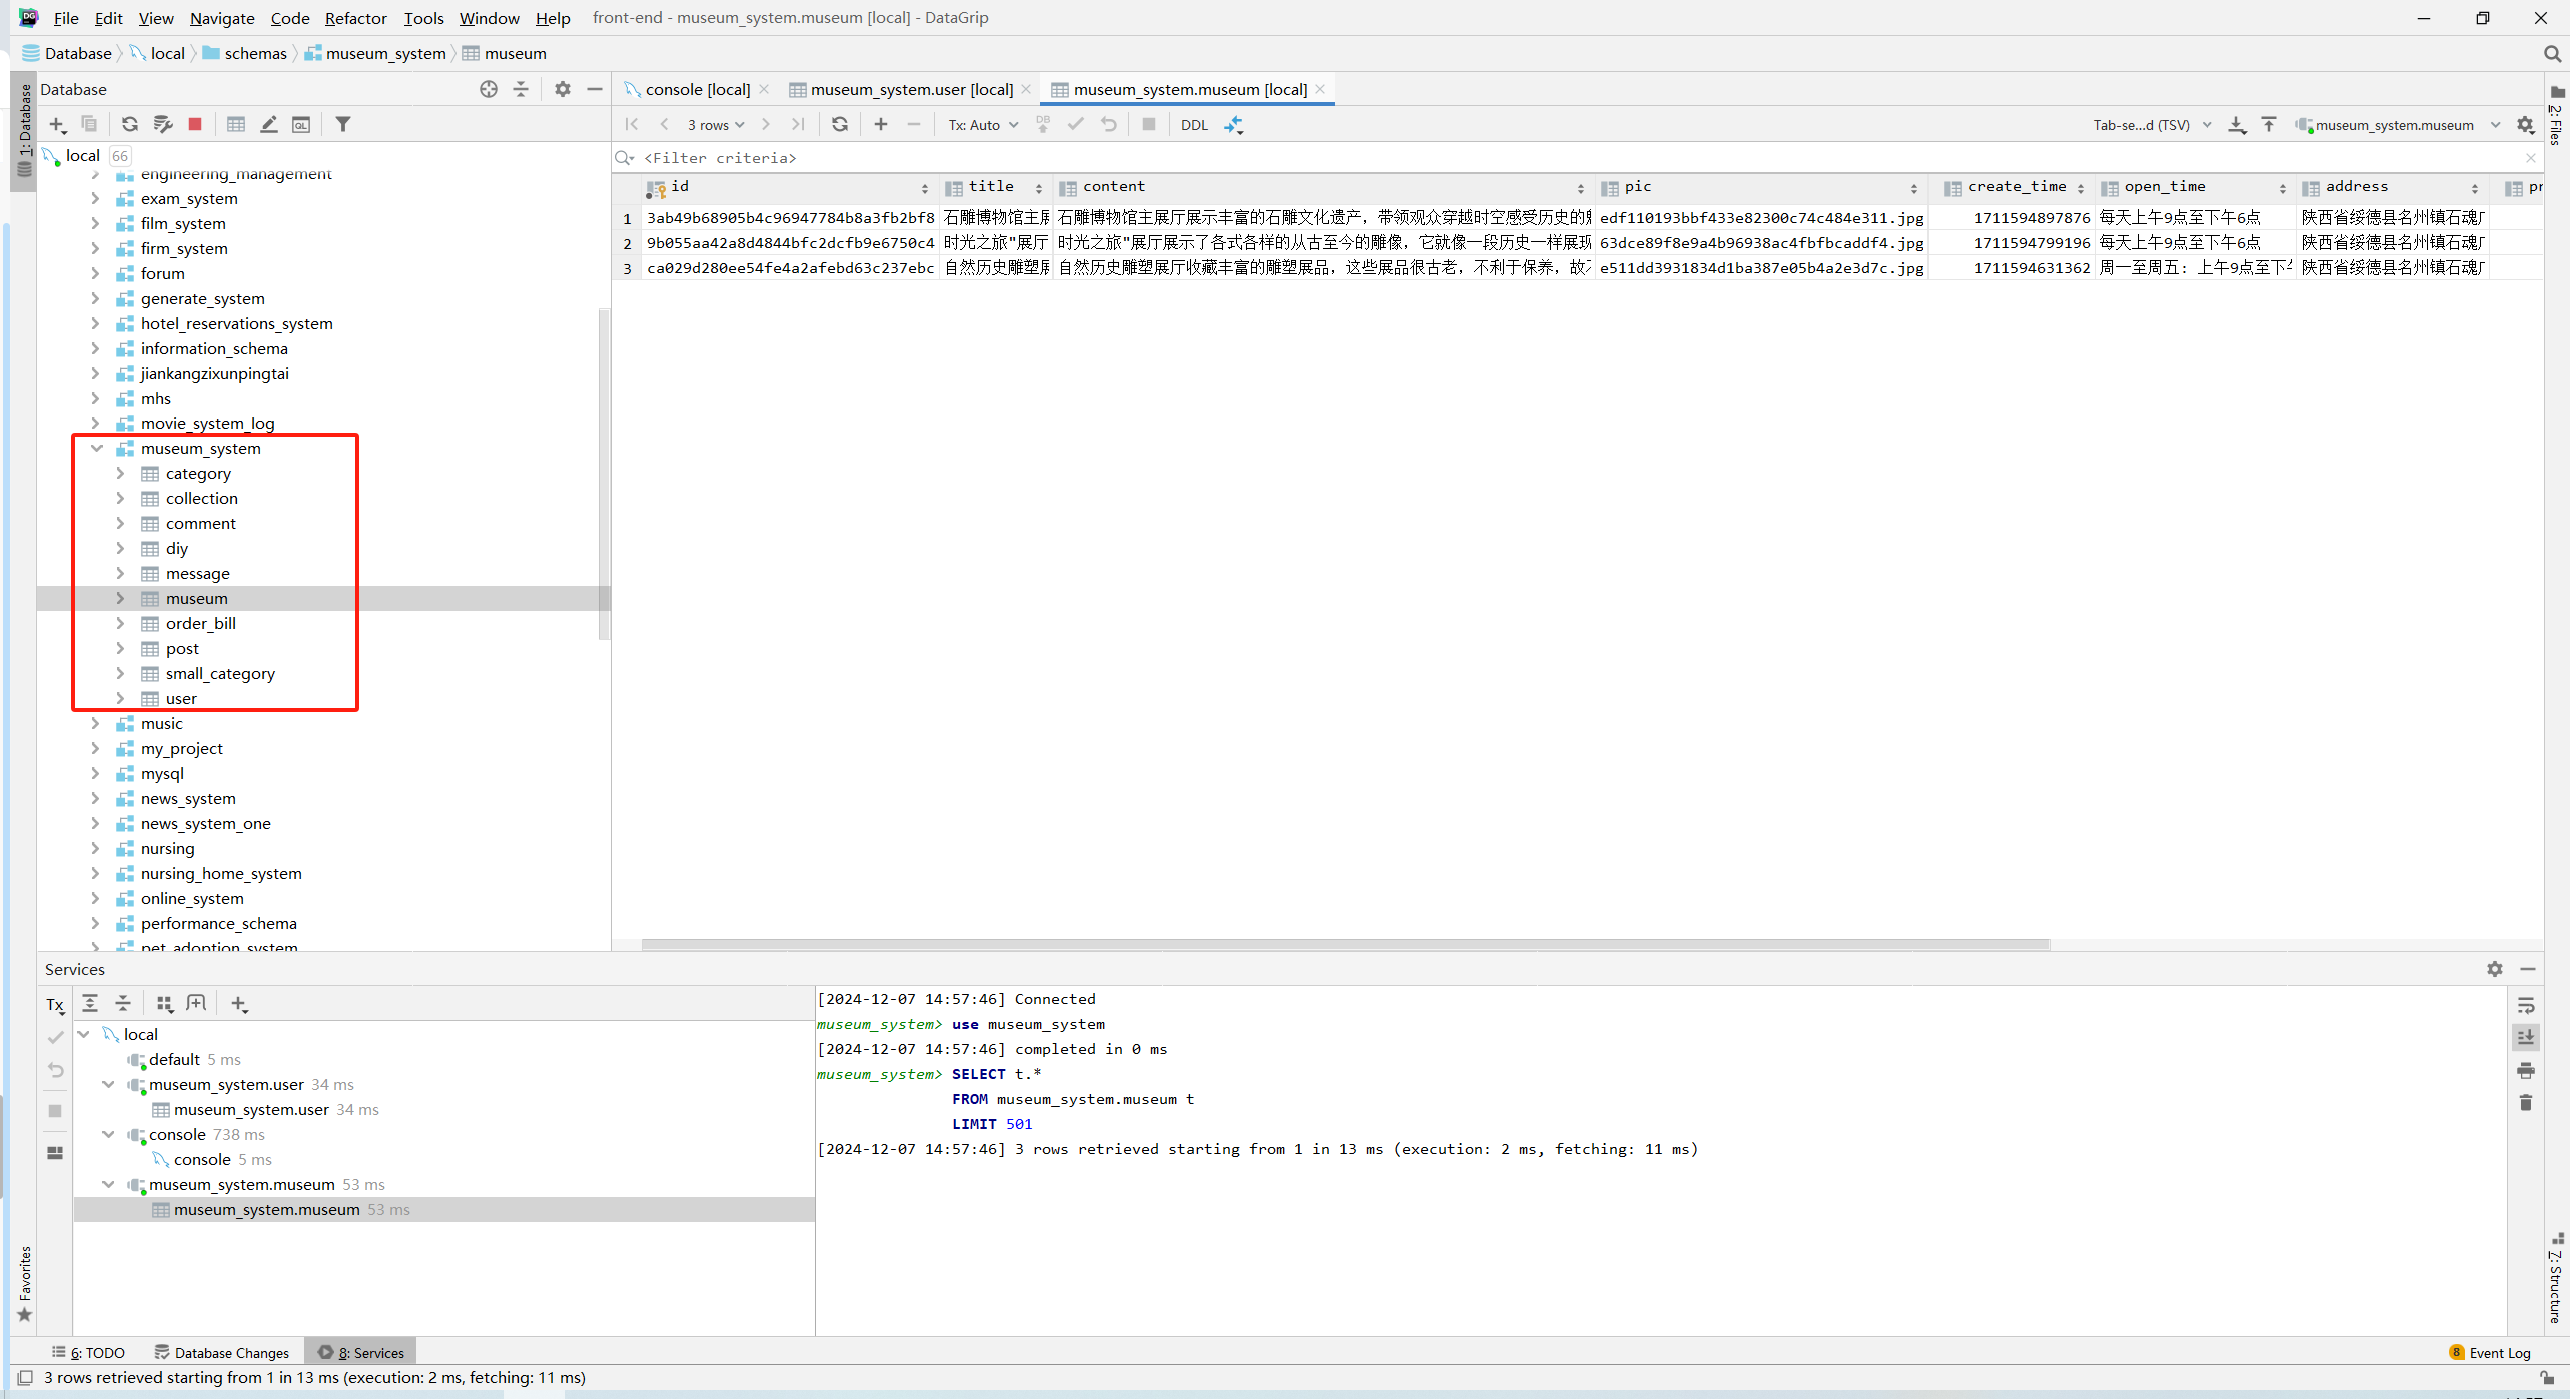Open the data source properties wrench icon
Screen dimensions: 2570x1399
163,124
